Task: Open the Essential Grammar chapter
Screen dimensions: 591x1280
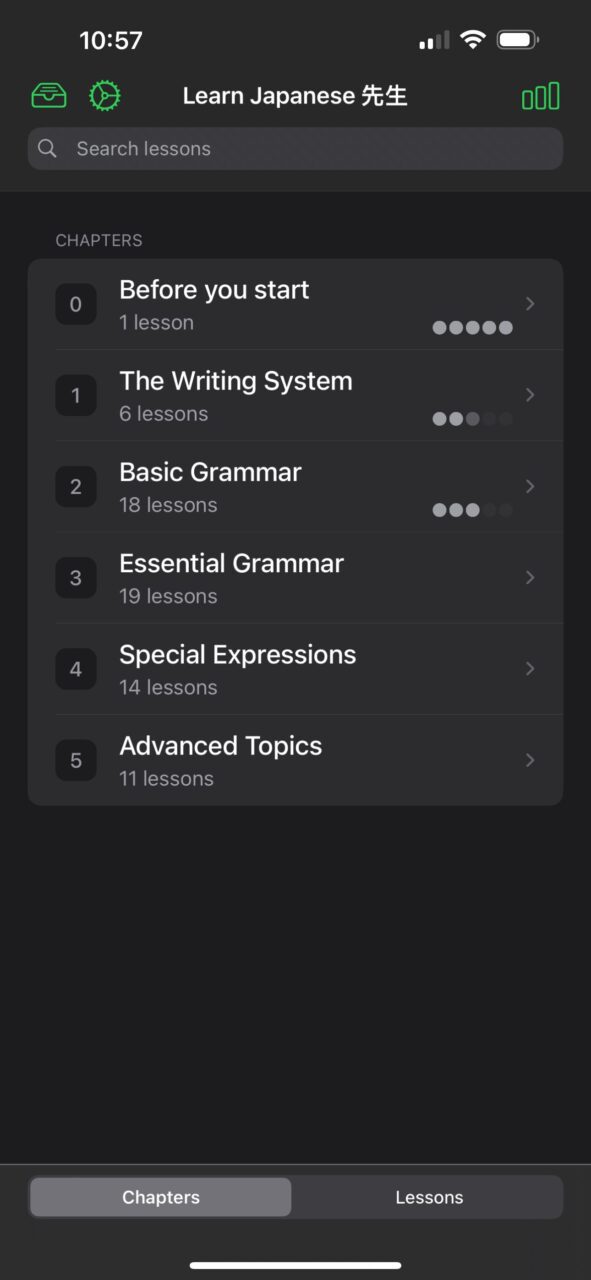Action: [x=295, y=578]
